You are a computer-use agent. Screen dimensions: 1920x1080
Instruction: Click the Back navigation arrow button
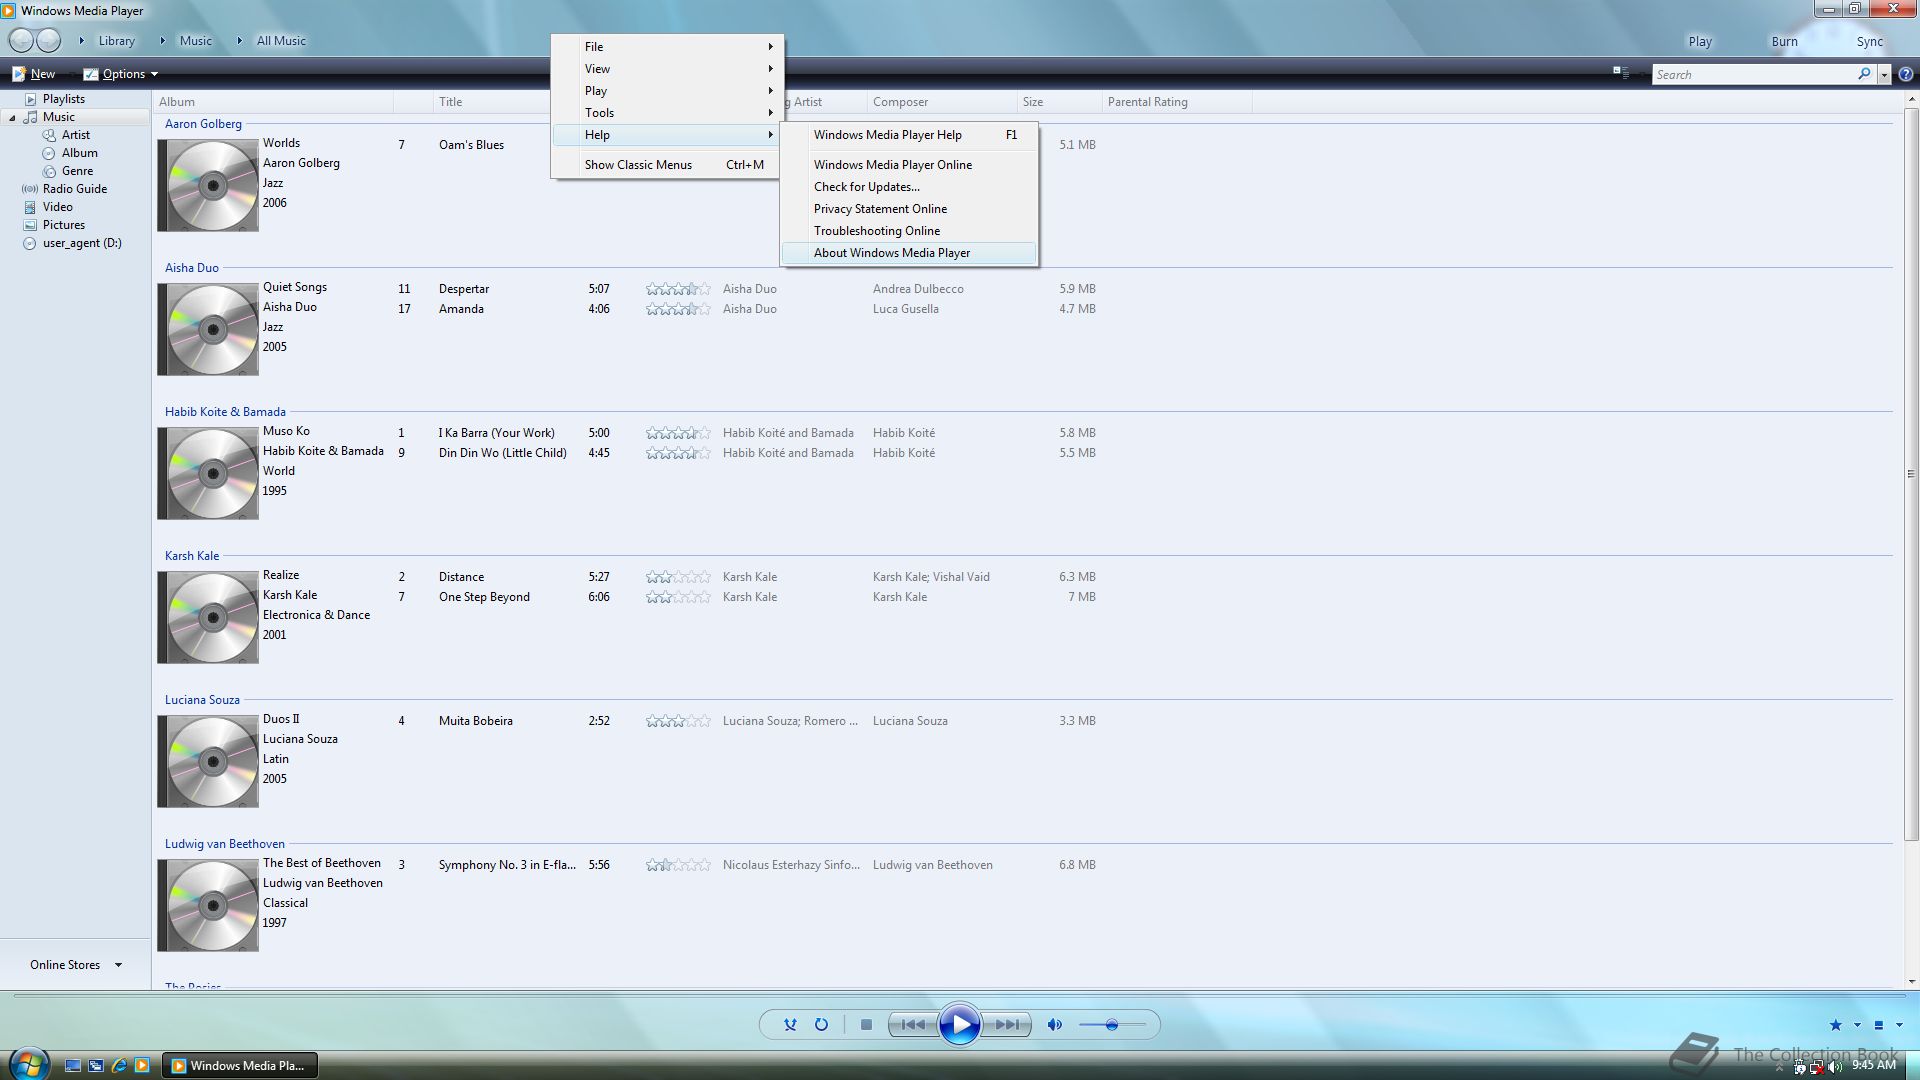pos(21,41)
